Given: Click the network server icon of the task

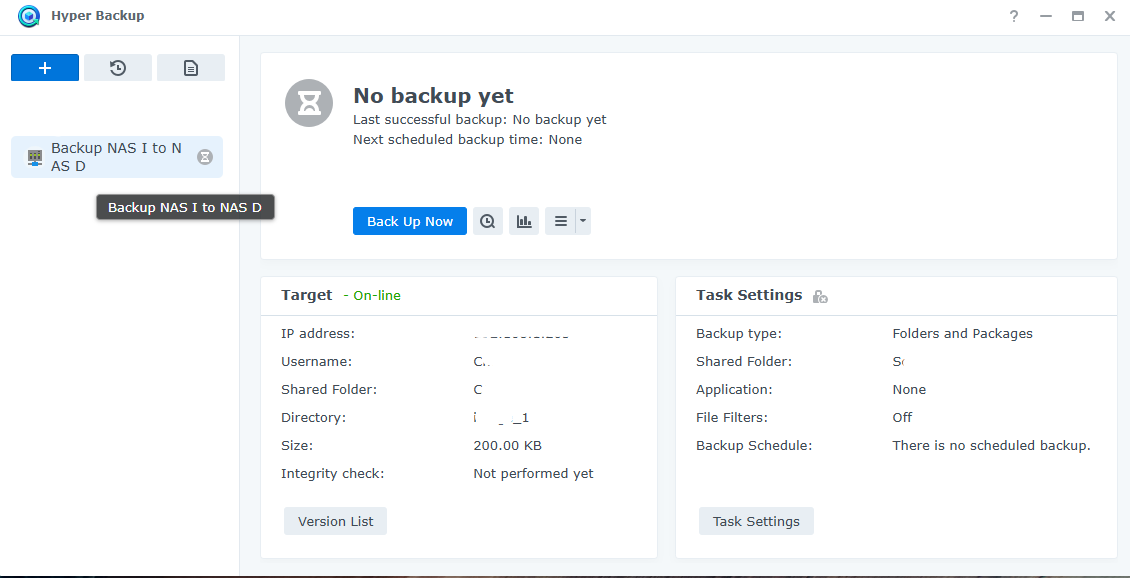Looking at the screenshot, I should coord(35,157).
